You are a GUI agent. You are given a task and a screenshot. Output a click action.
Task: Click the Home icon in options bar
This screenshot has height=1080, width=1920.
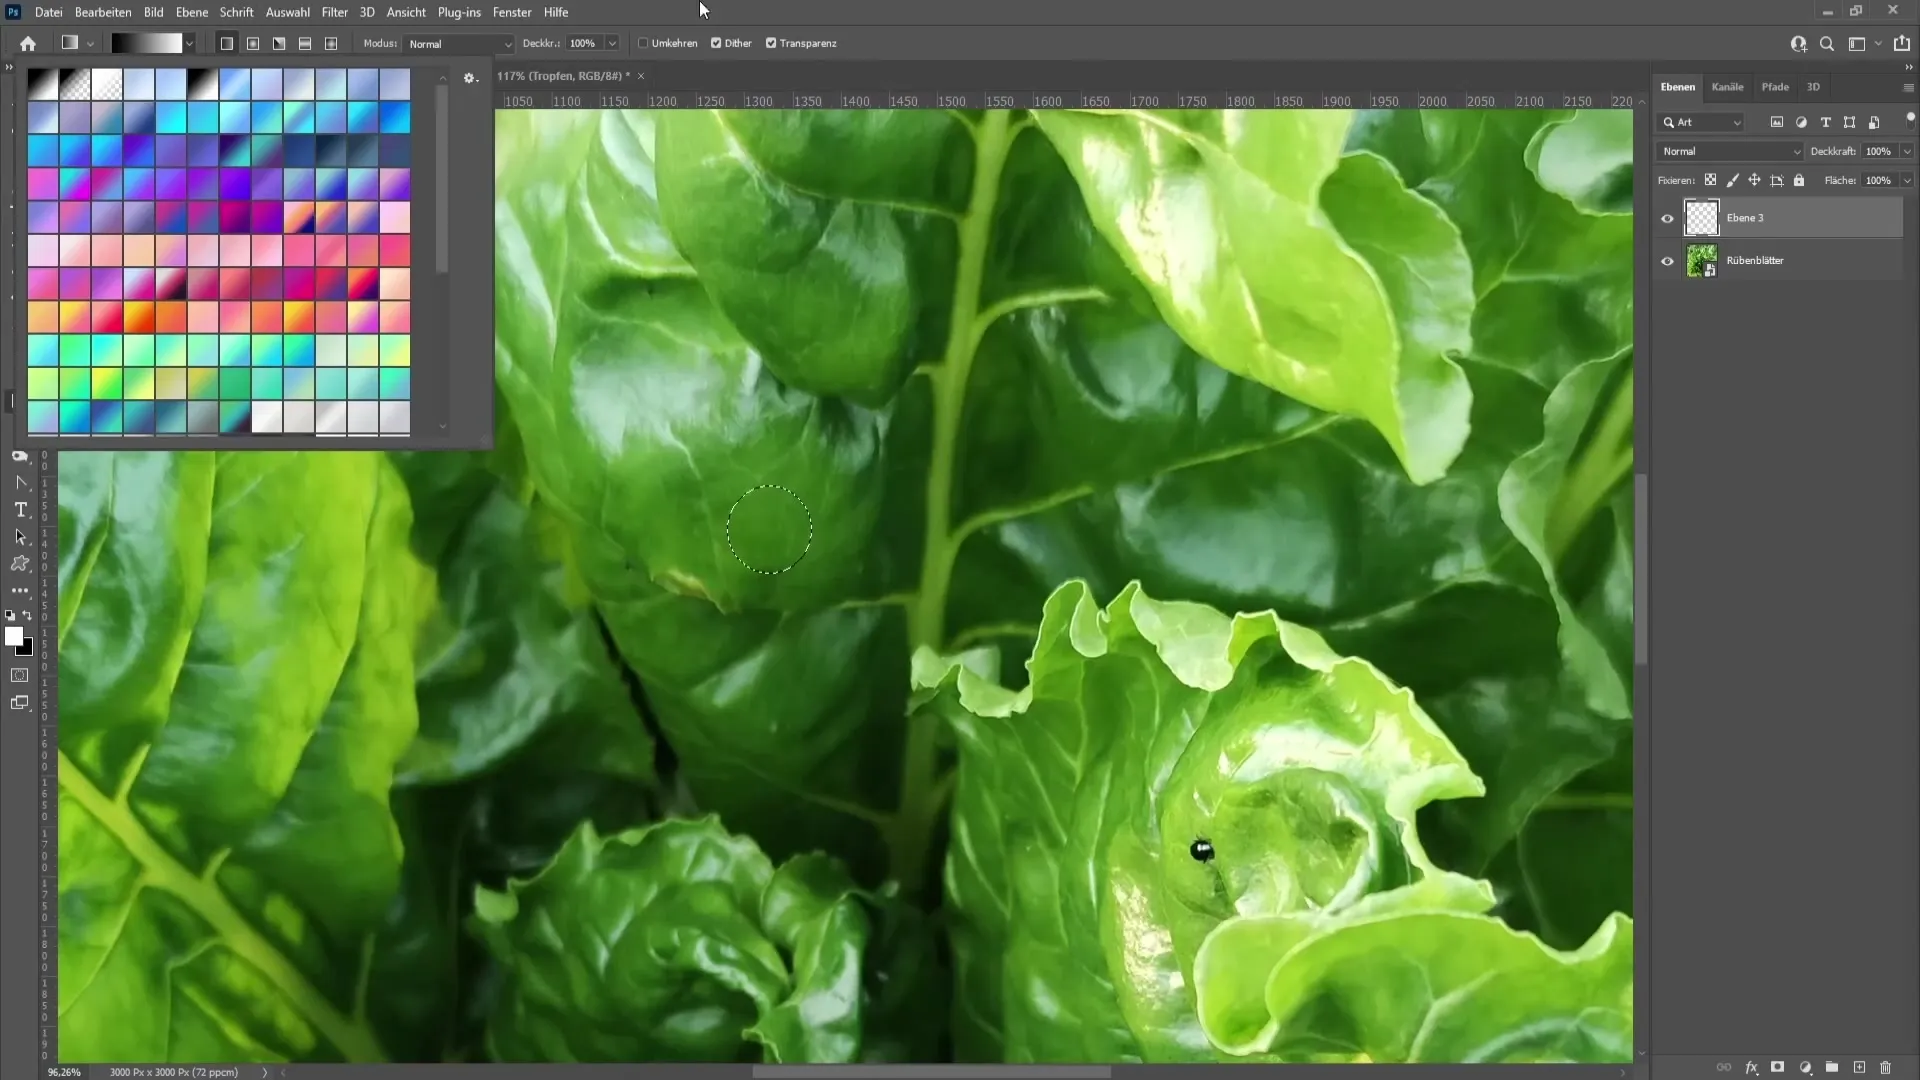click(x=28, y=43)
